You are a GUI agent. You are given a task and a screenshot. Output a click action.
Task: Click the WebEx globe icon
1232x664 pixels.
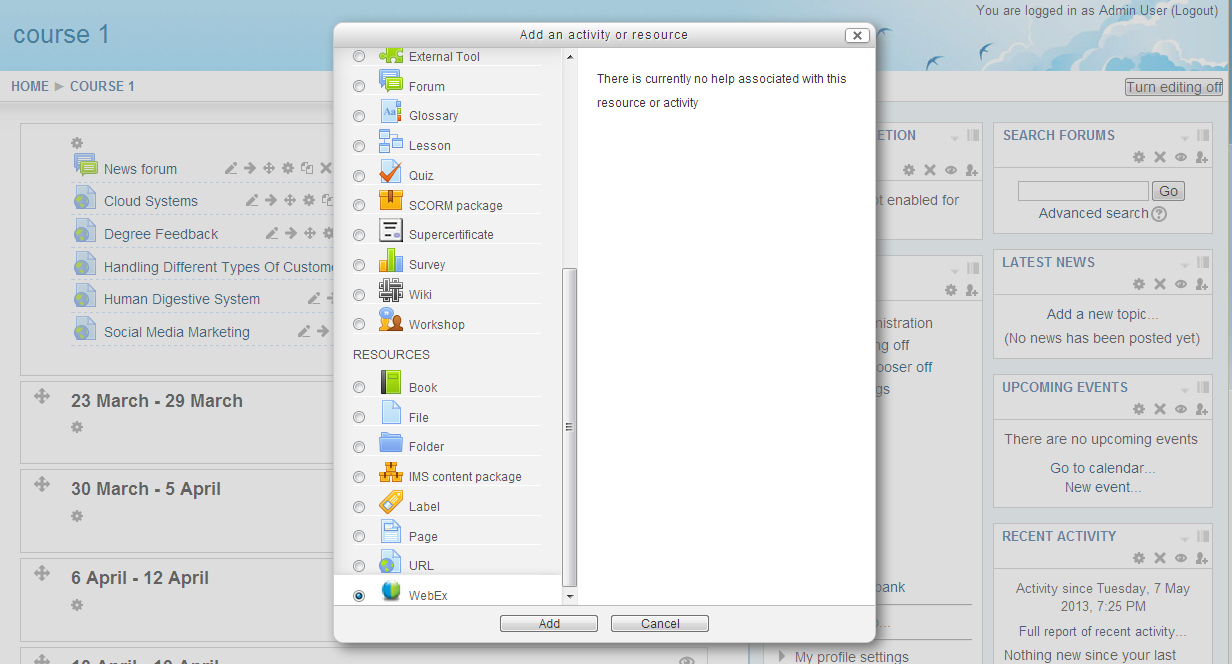pos(391,591)
